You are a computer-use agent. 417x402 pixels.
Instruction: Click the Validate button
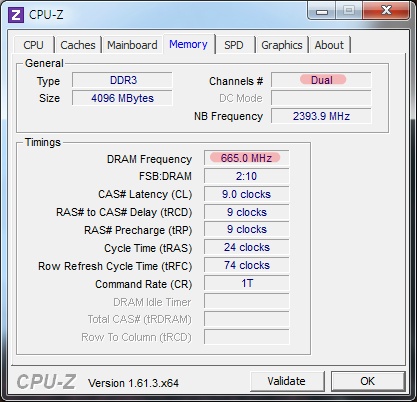pyautogui.click(x=287, y=381)
